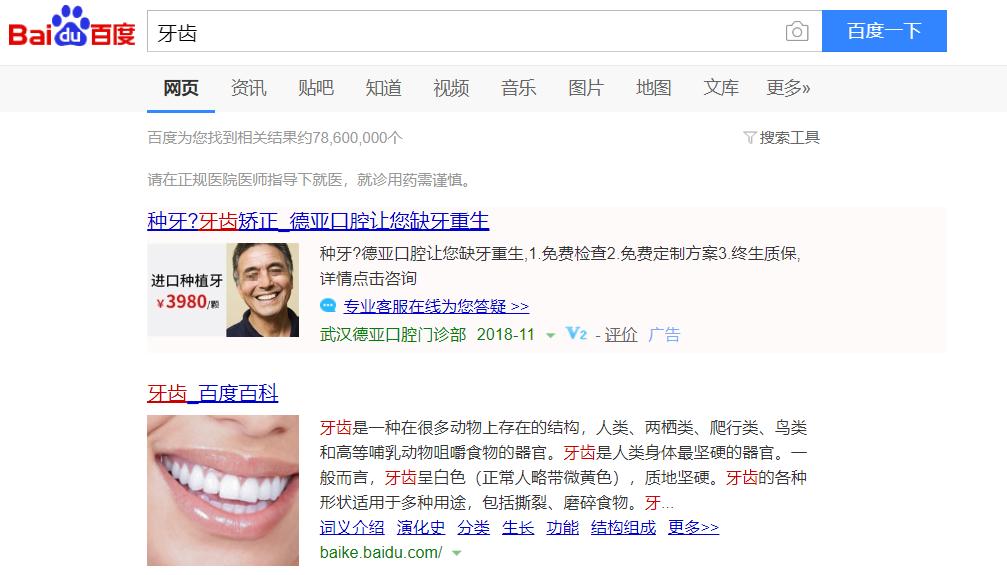This screenshot has height=575, width=1007.
Task: Click the dental implant ad thumbnail
Action: [x=223, y=290]
